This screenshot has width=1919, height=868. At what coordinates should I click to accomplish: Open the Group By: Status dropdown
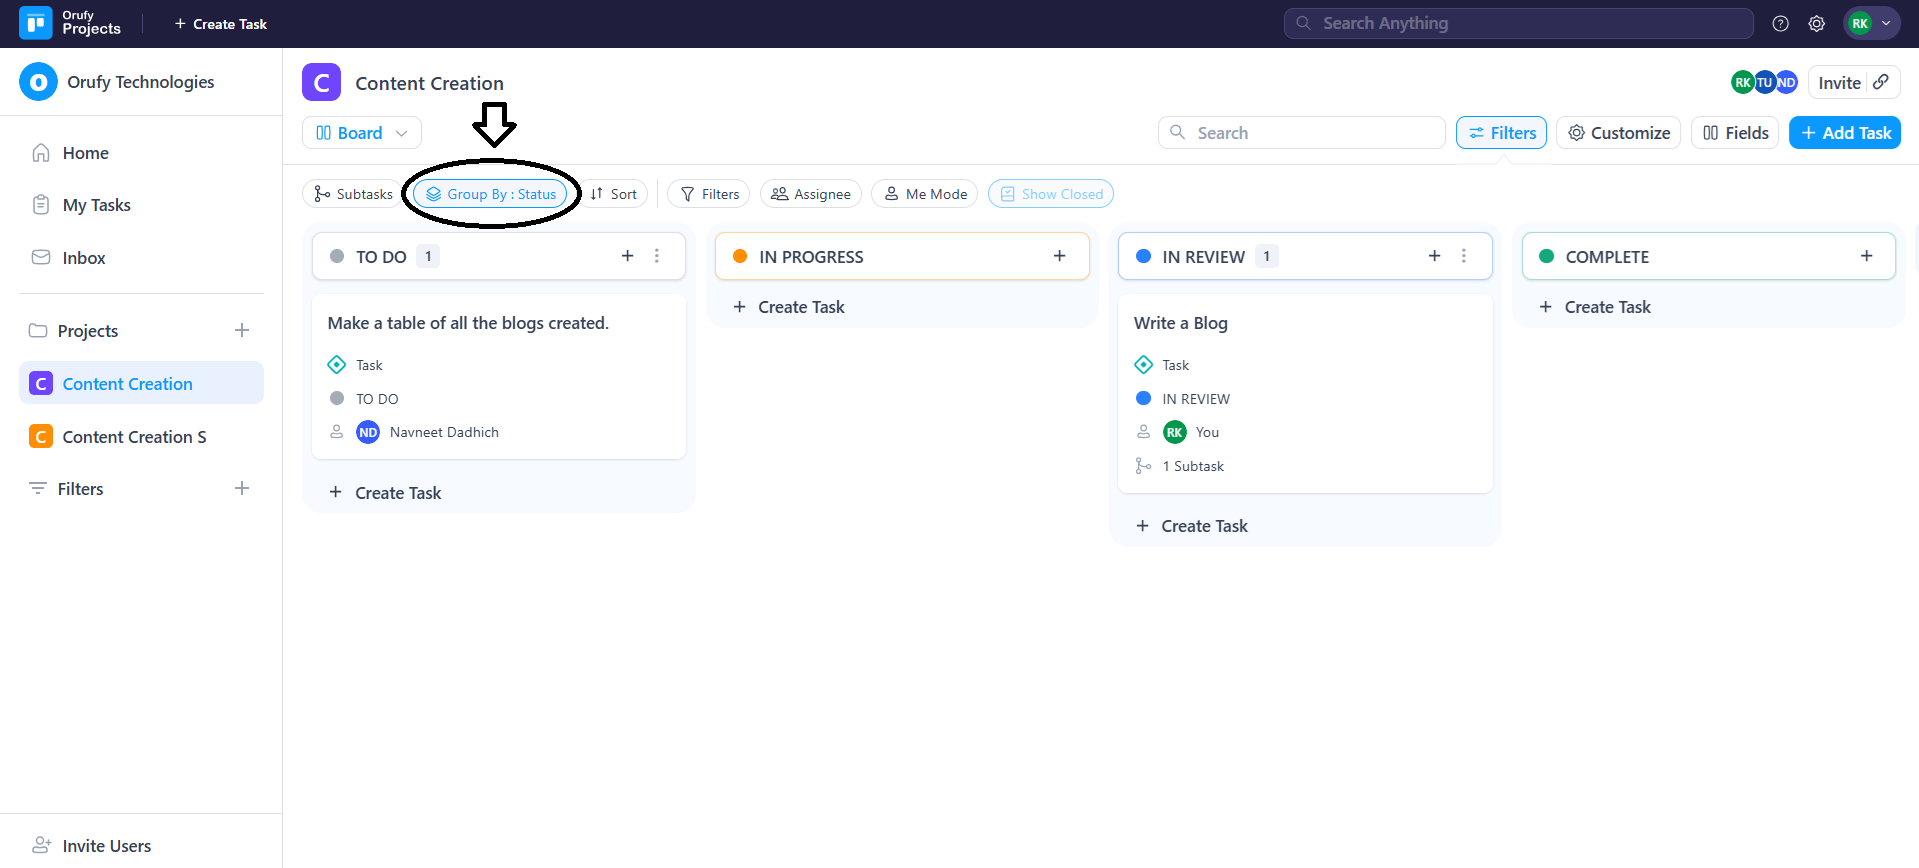click(x=491, y=194)
